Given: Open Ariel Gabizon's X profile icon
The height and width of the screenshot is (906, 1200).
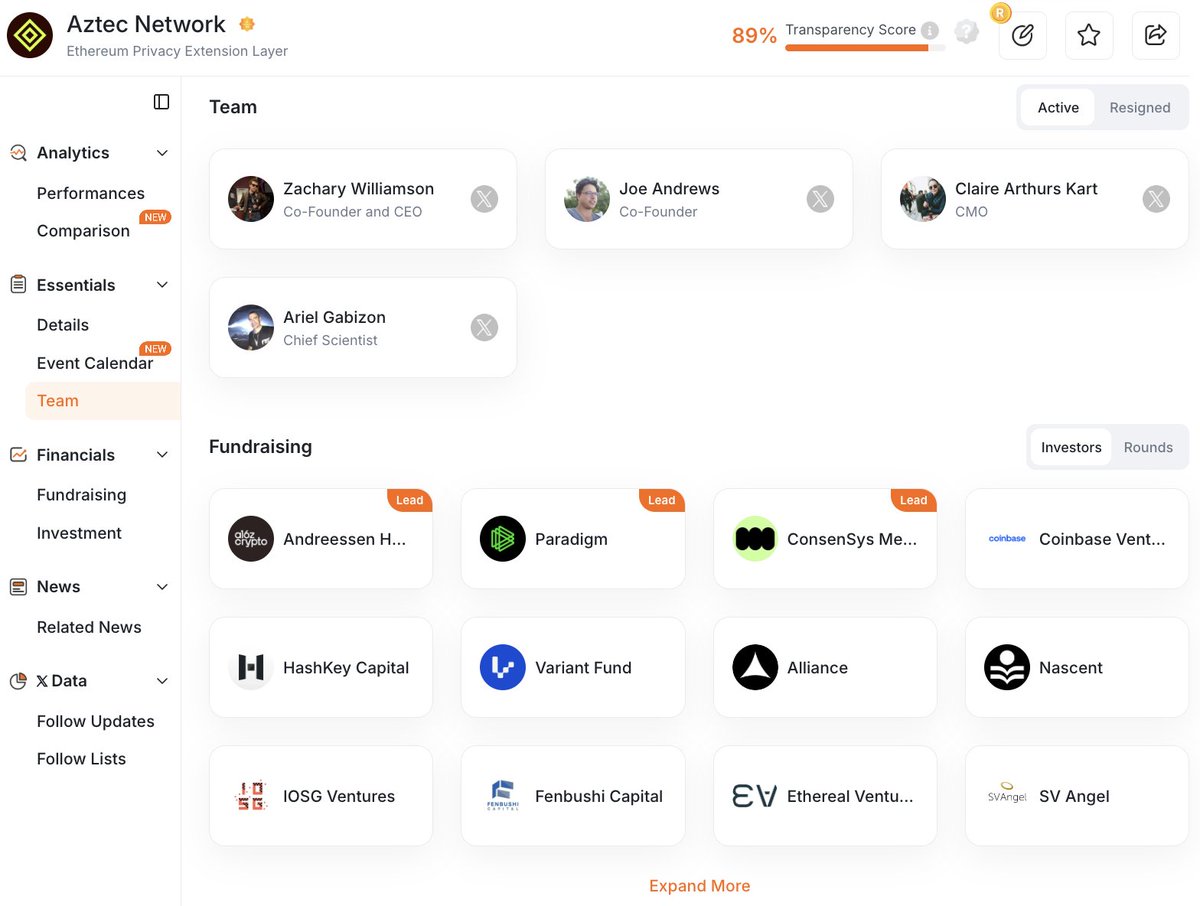Looking at the screenshot, I should [x=484, y=327].
